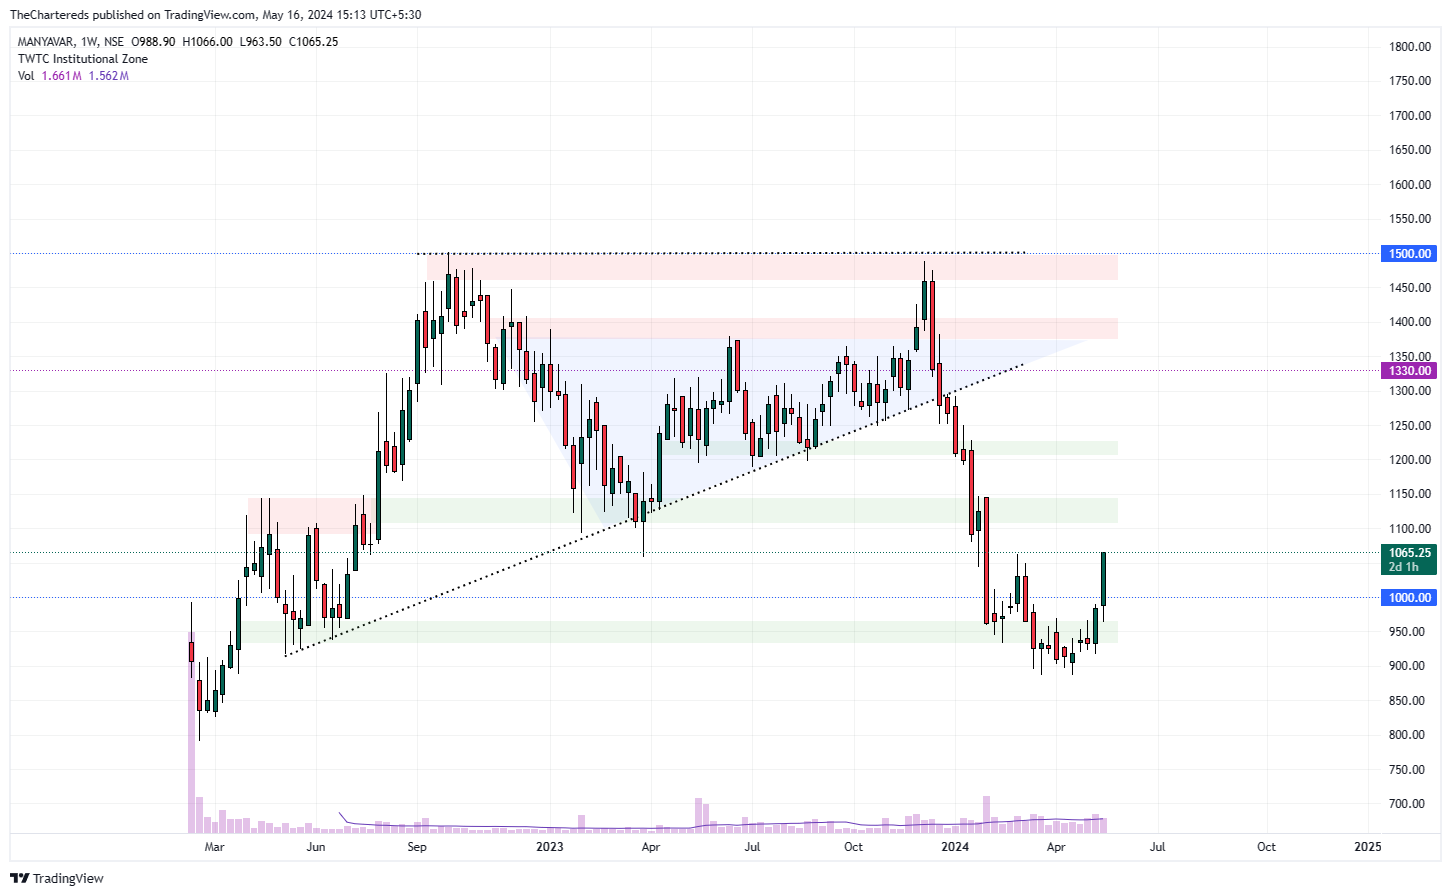The width and height of the screenshot is (1451, 896).
Task: Click the open value O988.90
Action: pyautogui.click(x=153, y=42)
